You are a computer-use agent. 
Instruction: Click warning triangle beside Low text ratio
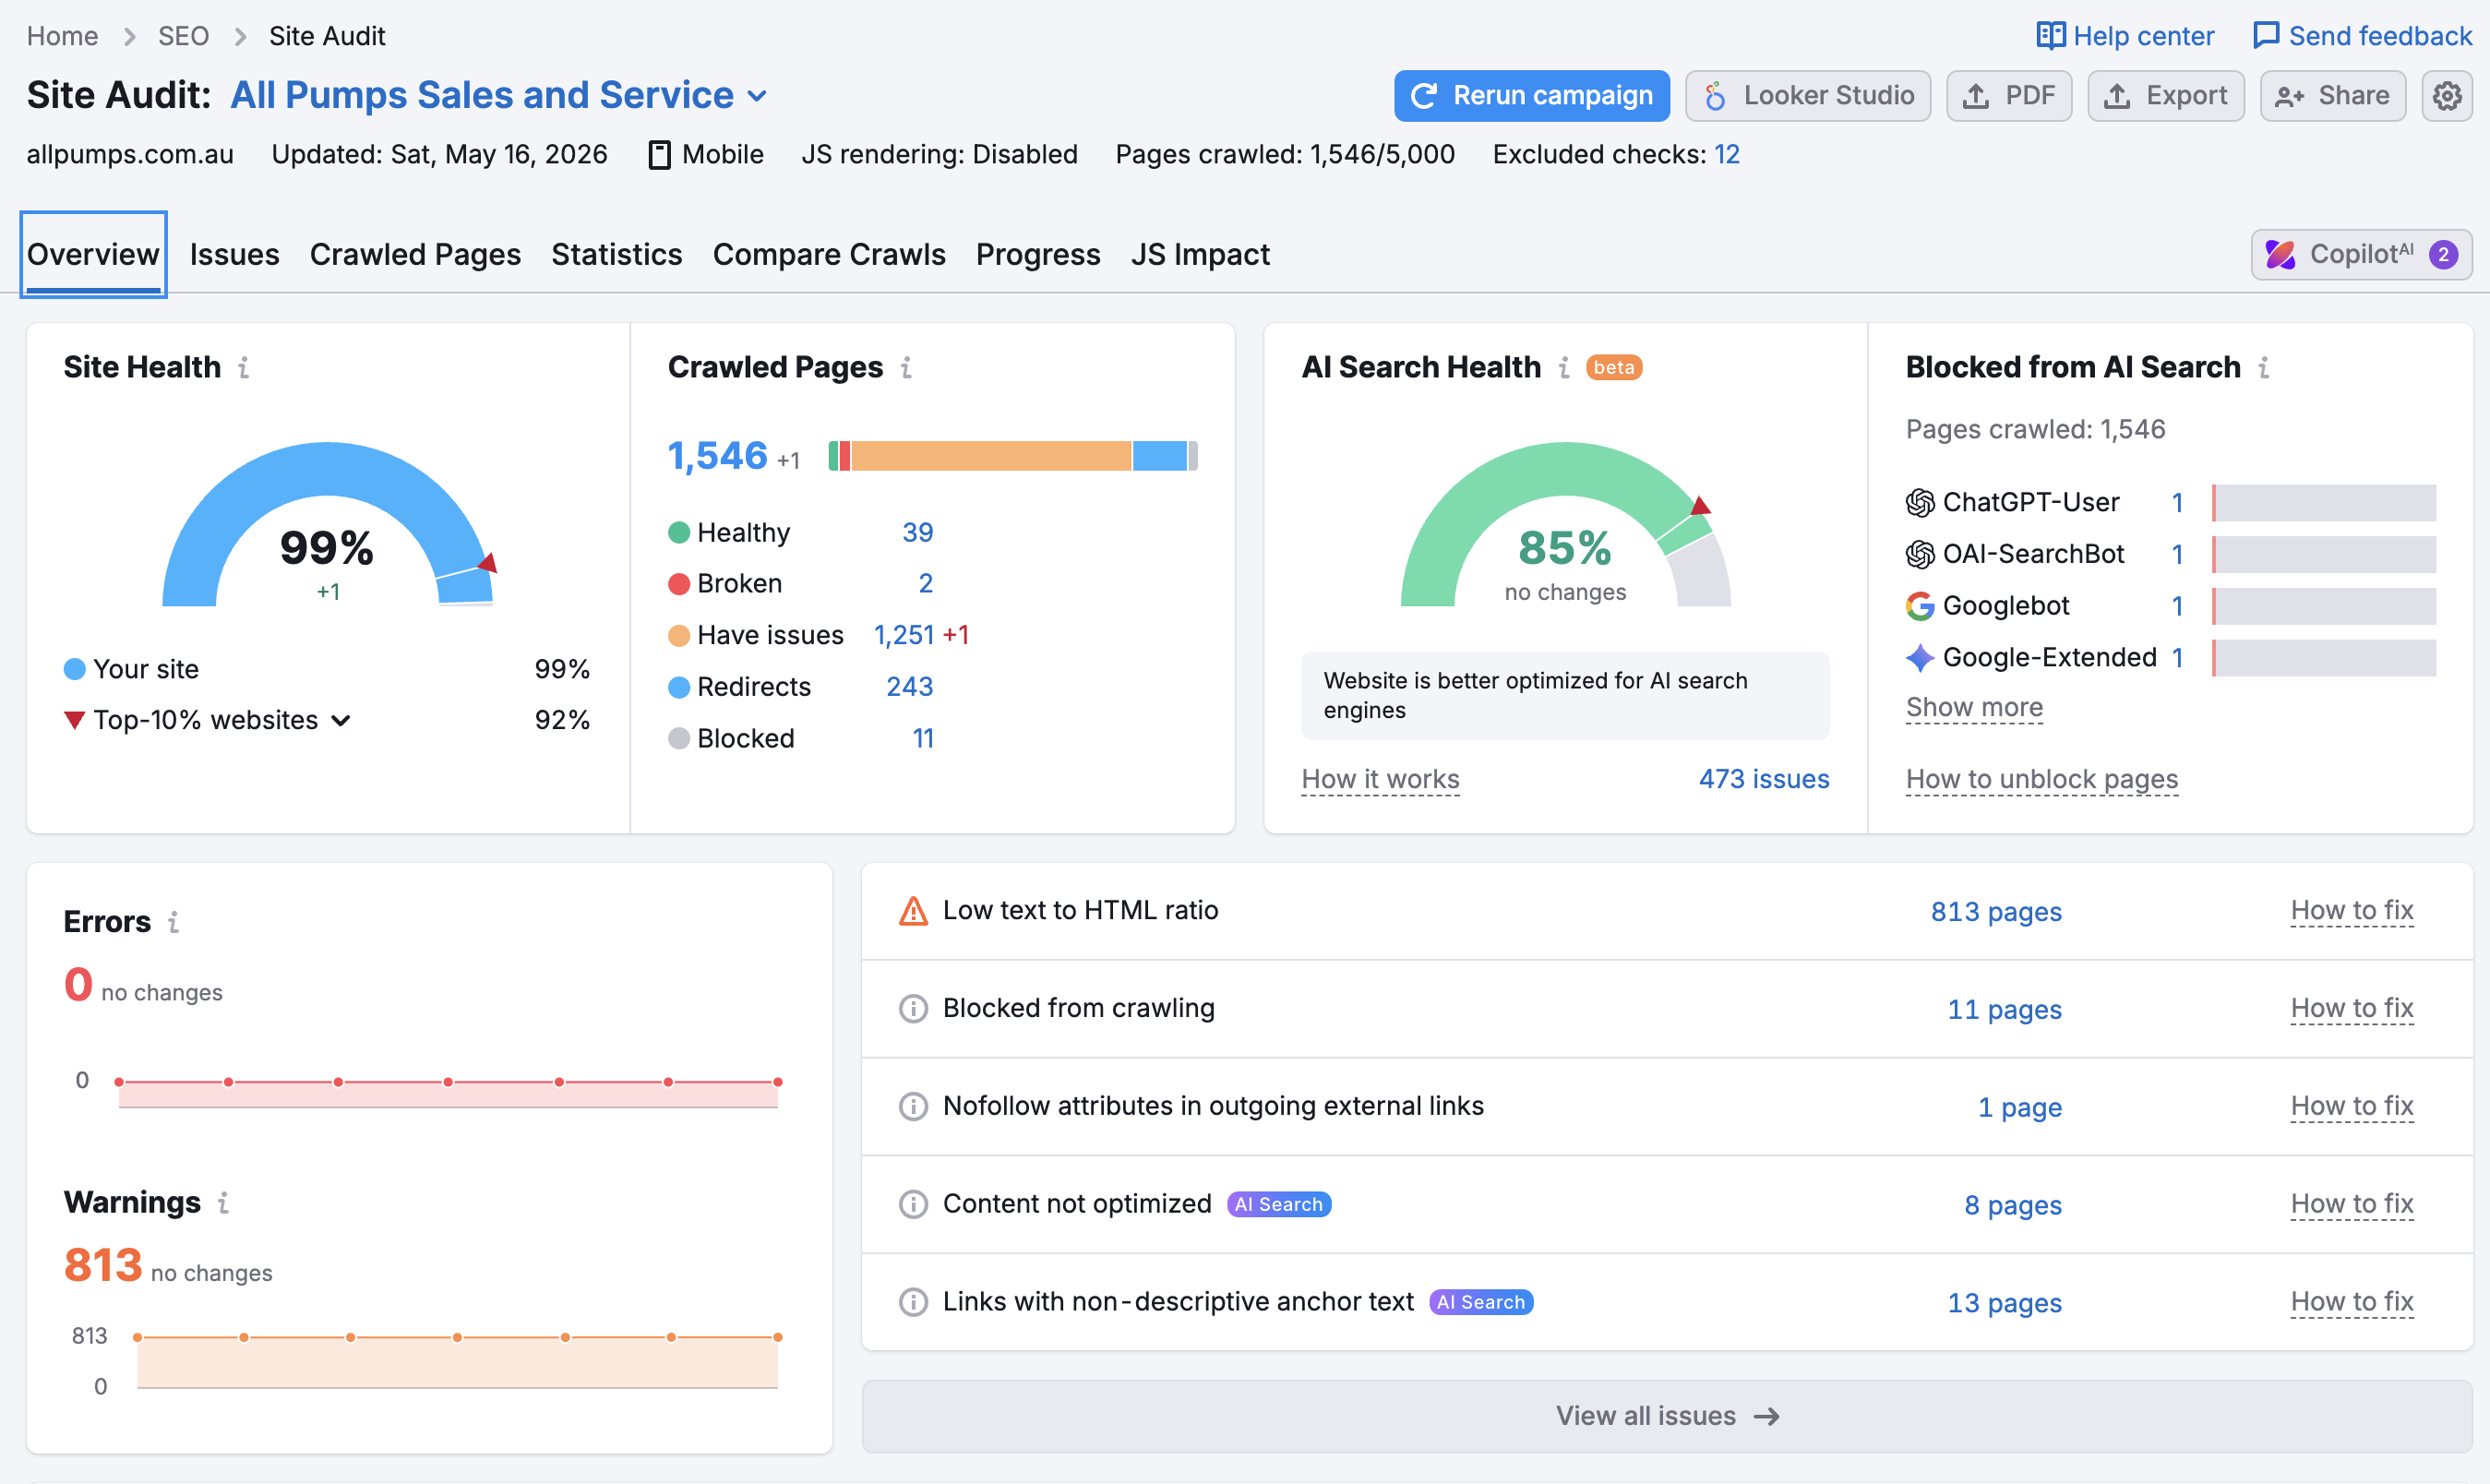tap(913, 911)
